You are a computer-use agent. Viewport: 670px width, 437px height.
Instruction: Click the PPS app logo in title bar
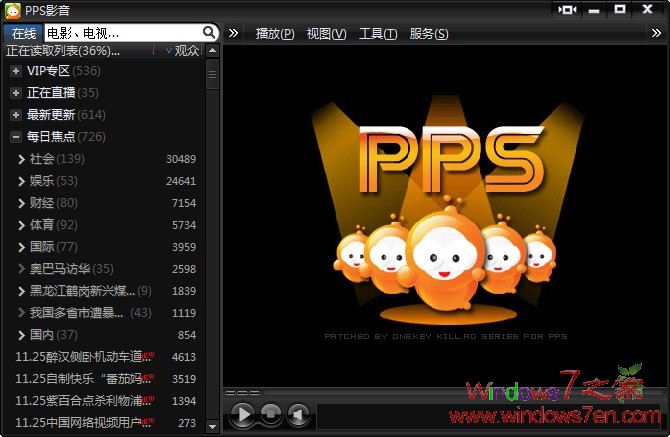coord(12,10)
